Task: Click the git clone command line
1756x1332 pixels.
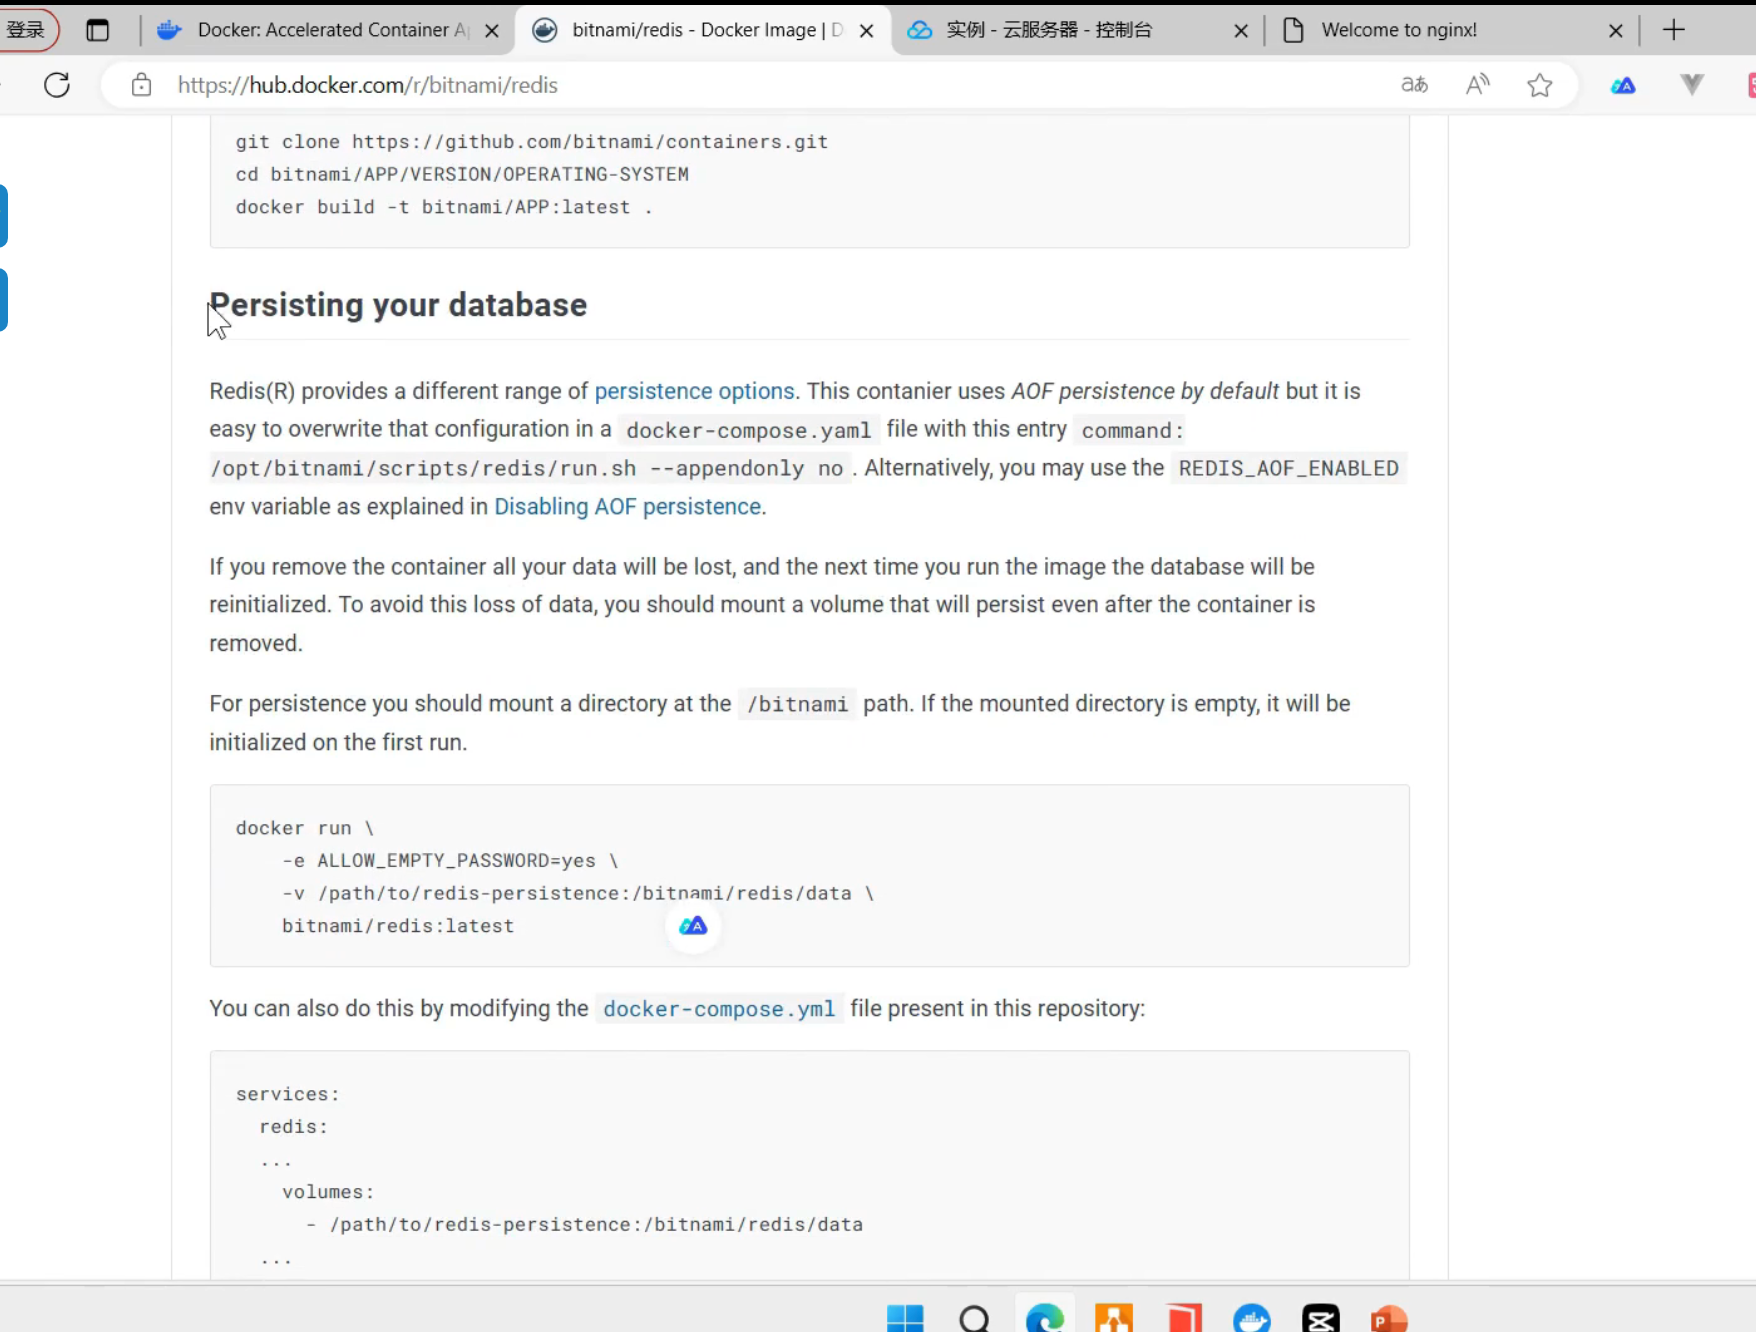Action: click(532, 142)
